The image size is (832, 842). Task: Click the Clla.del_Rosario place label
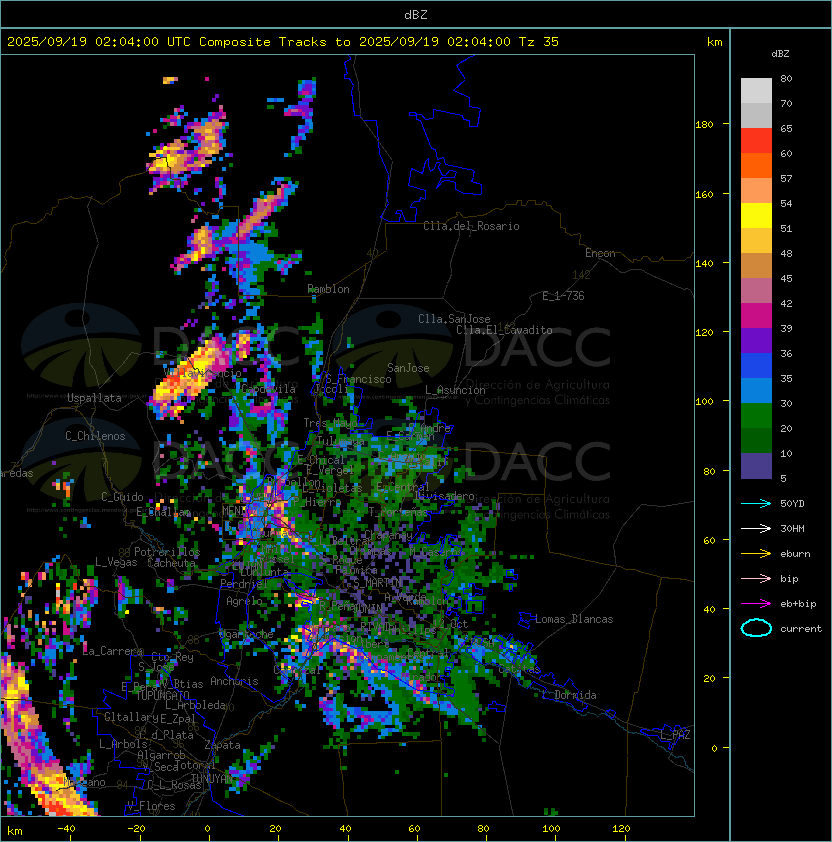[x=471, y=226]
